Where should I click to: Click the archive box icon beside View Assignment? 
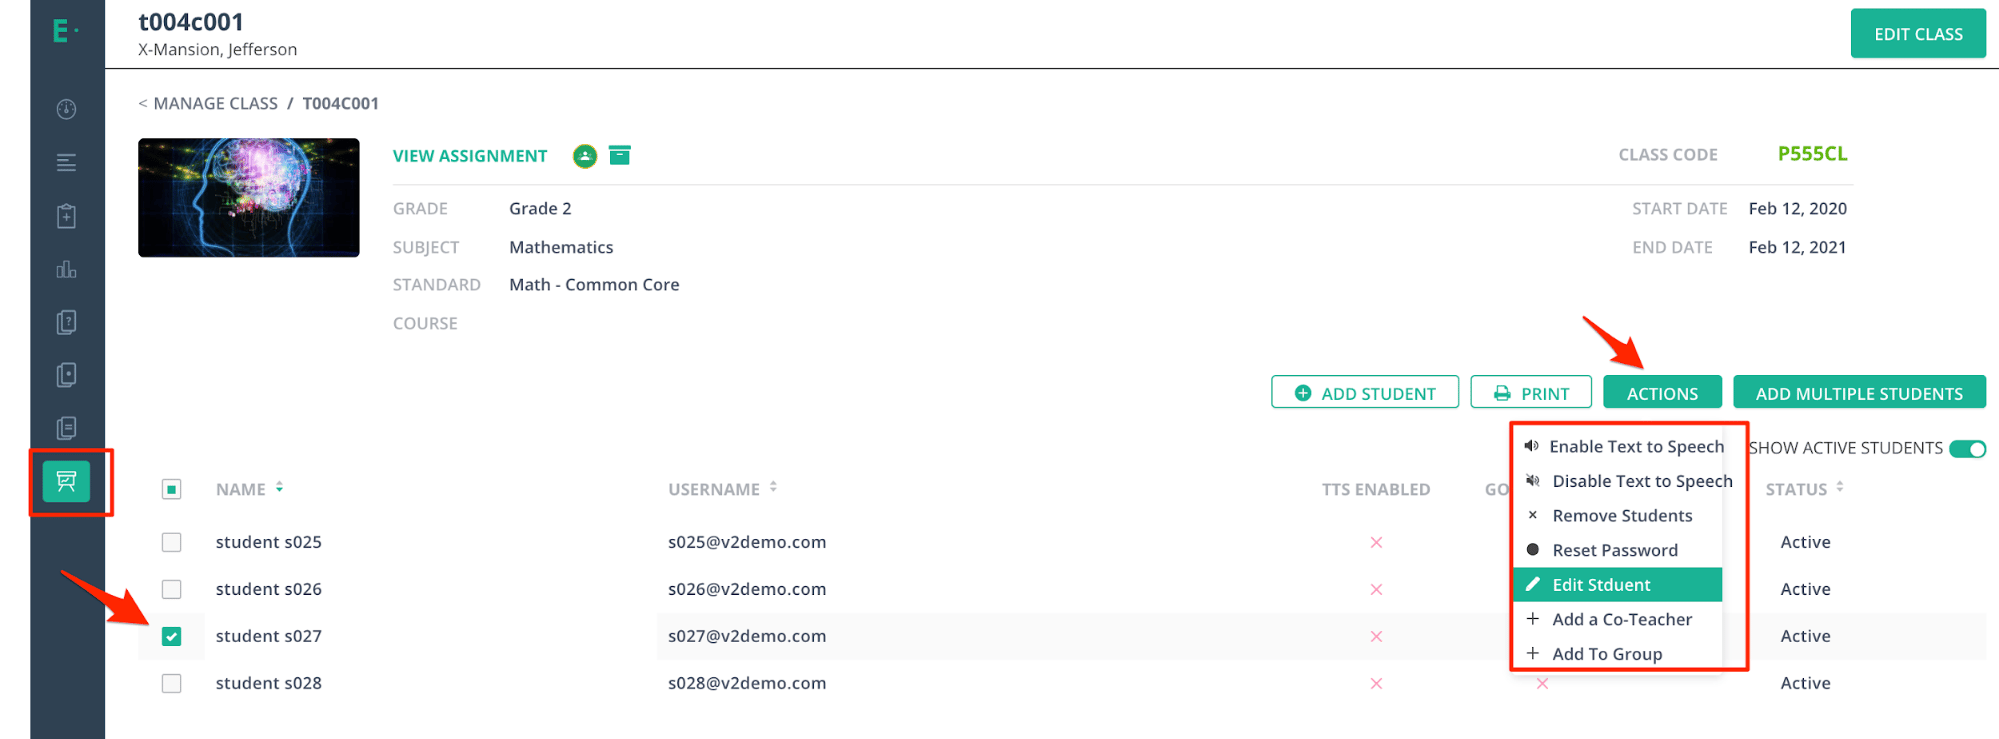[x=620, y=155]
